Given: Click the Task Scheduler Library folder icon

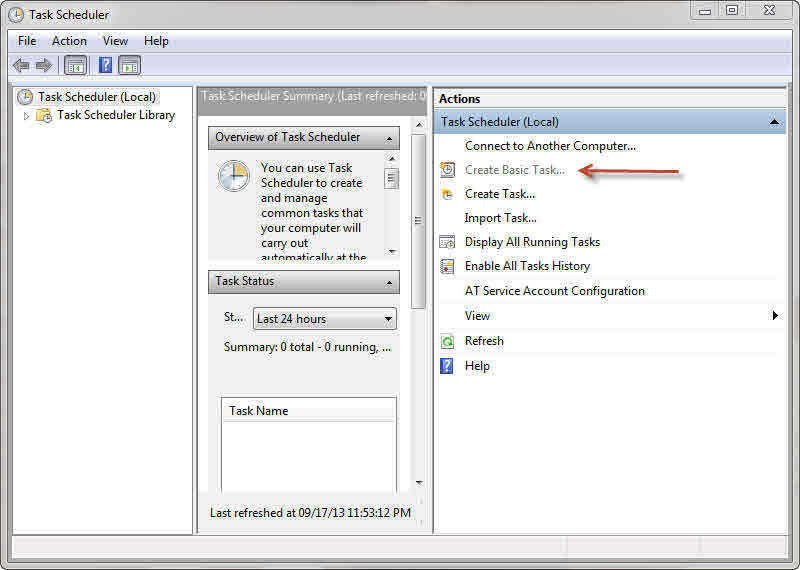Looking at the screenshot, I should tap(44, 115).
